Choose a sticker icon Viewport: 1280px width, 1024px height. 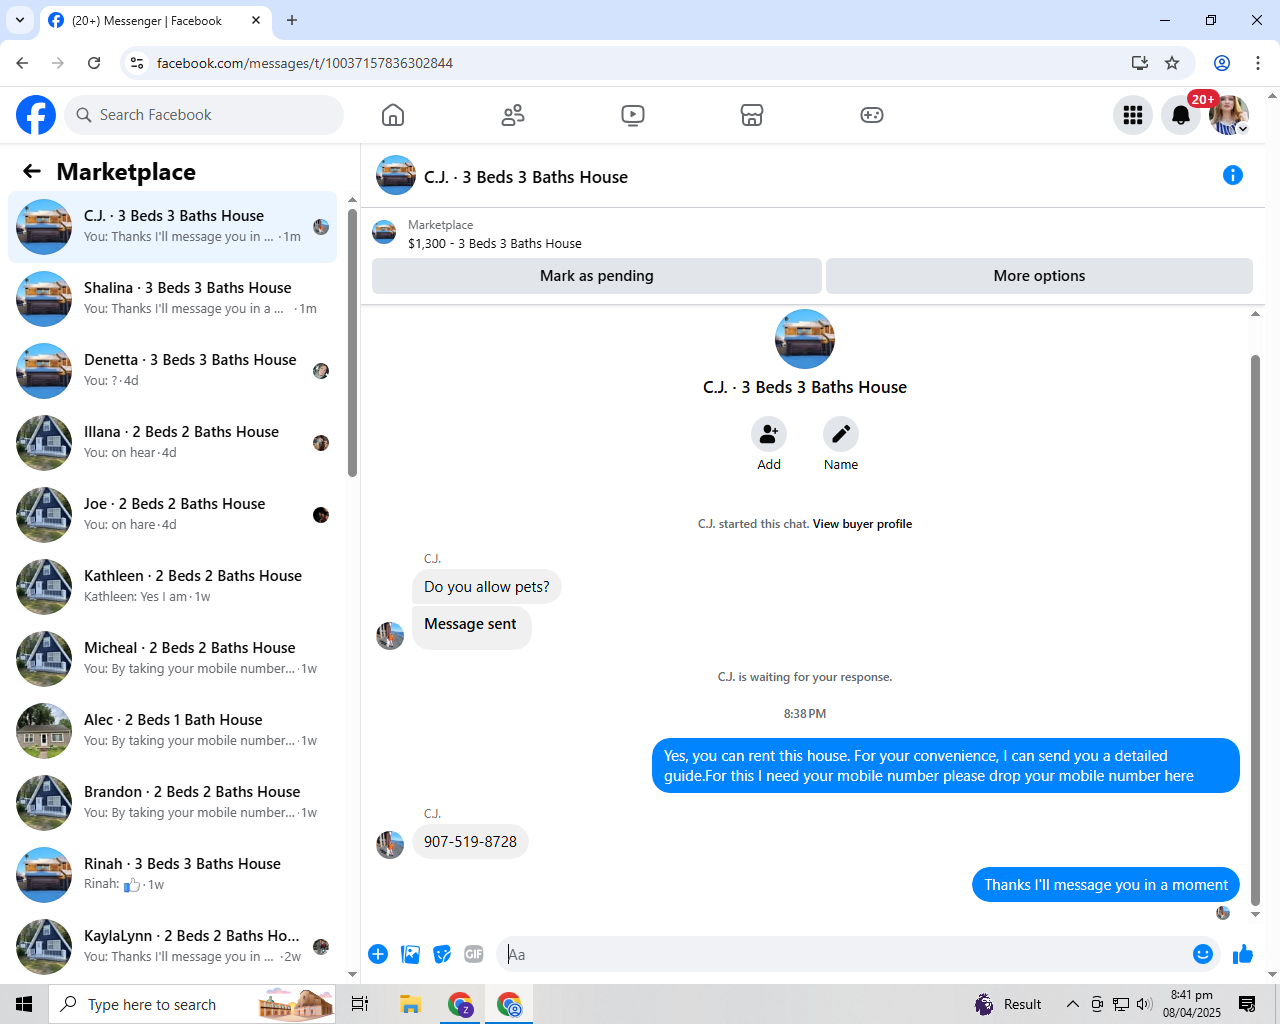point(442,954)
